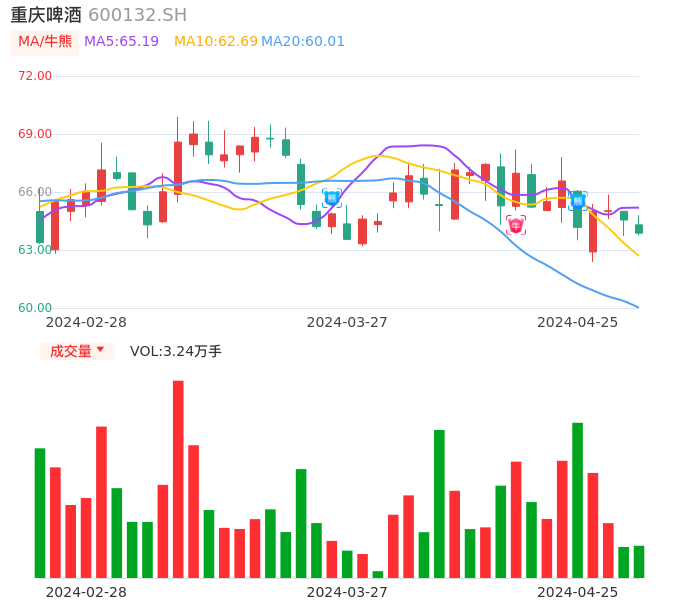This screenshot has width=686, height=606.
Task: Click the 69.00 price axis label
Action: (35, 134)
